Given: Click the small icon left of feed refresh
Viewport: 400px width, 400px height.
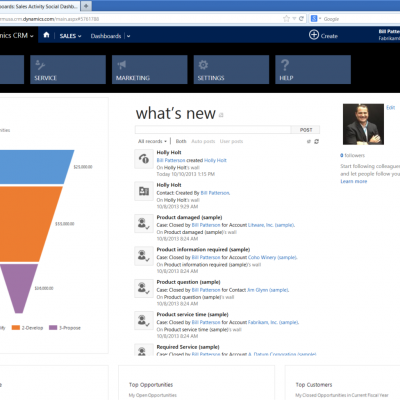Looking at the screenshot, I should tap(309, 142).
